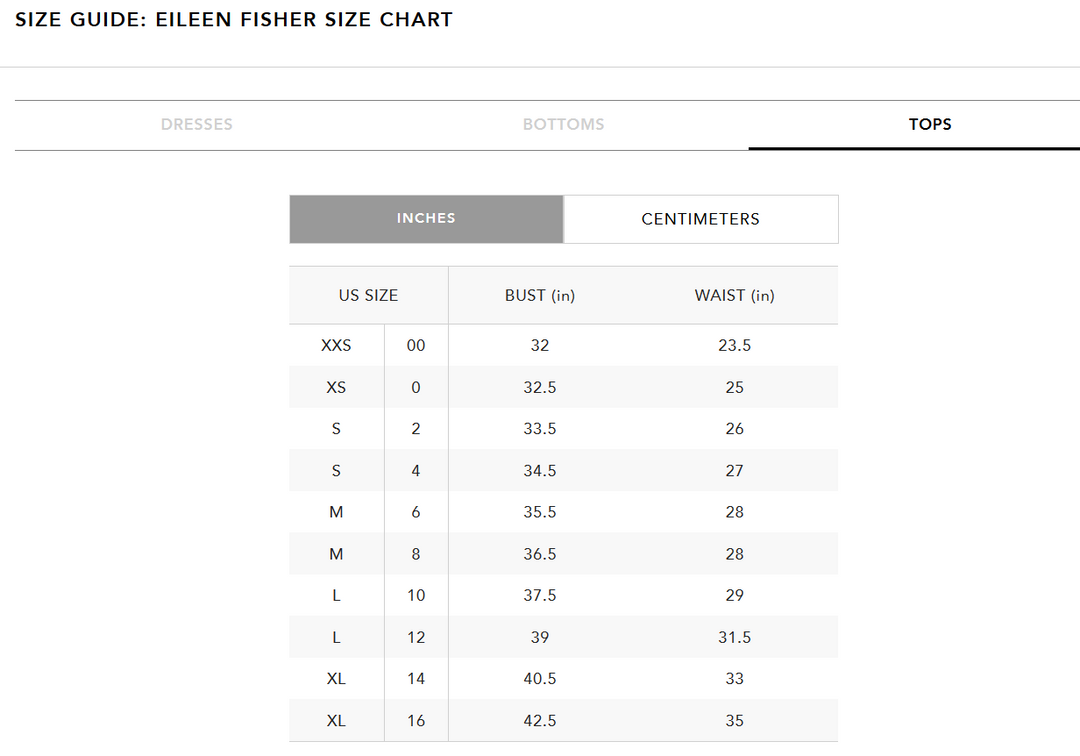The width and height of the screenshot is (1080, 756).
Task: Click the BUST (in) column header
Action: (539, 295)
